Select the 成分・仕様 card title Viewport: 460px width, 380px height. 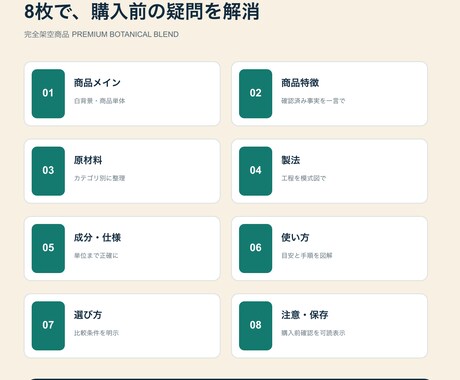click(97, 237)
